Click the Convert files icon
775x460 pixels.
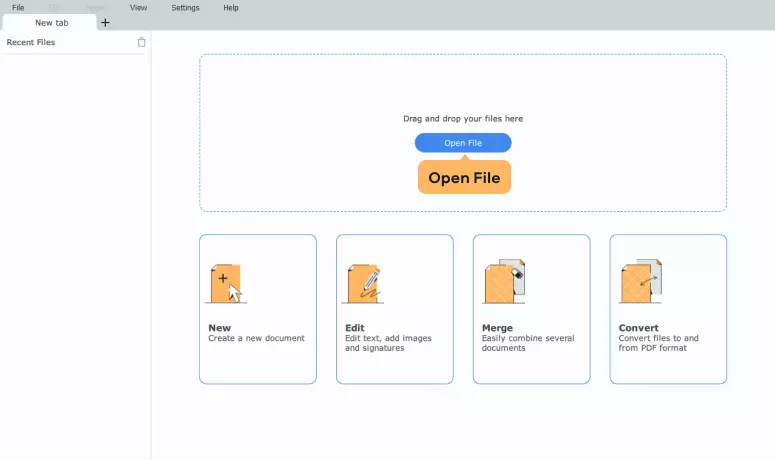coord(641,281)
